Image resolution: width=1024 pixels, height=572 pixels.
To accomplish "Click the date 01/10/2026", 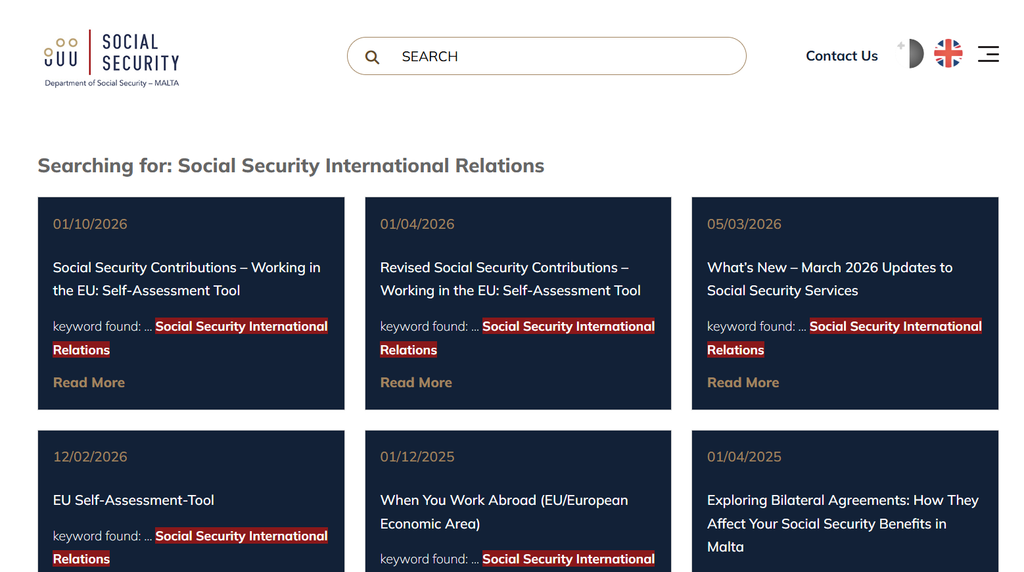I will pos(90,224).
